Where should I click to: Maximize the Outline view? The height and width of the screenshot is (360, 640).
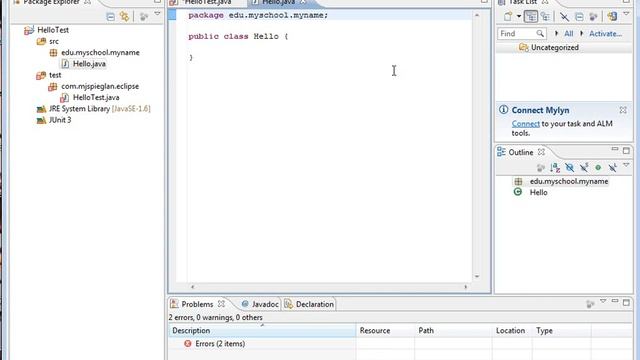(x=627, y=151)
